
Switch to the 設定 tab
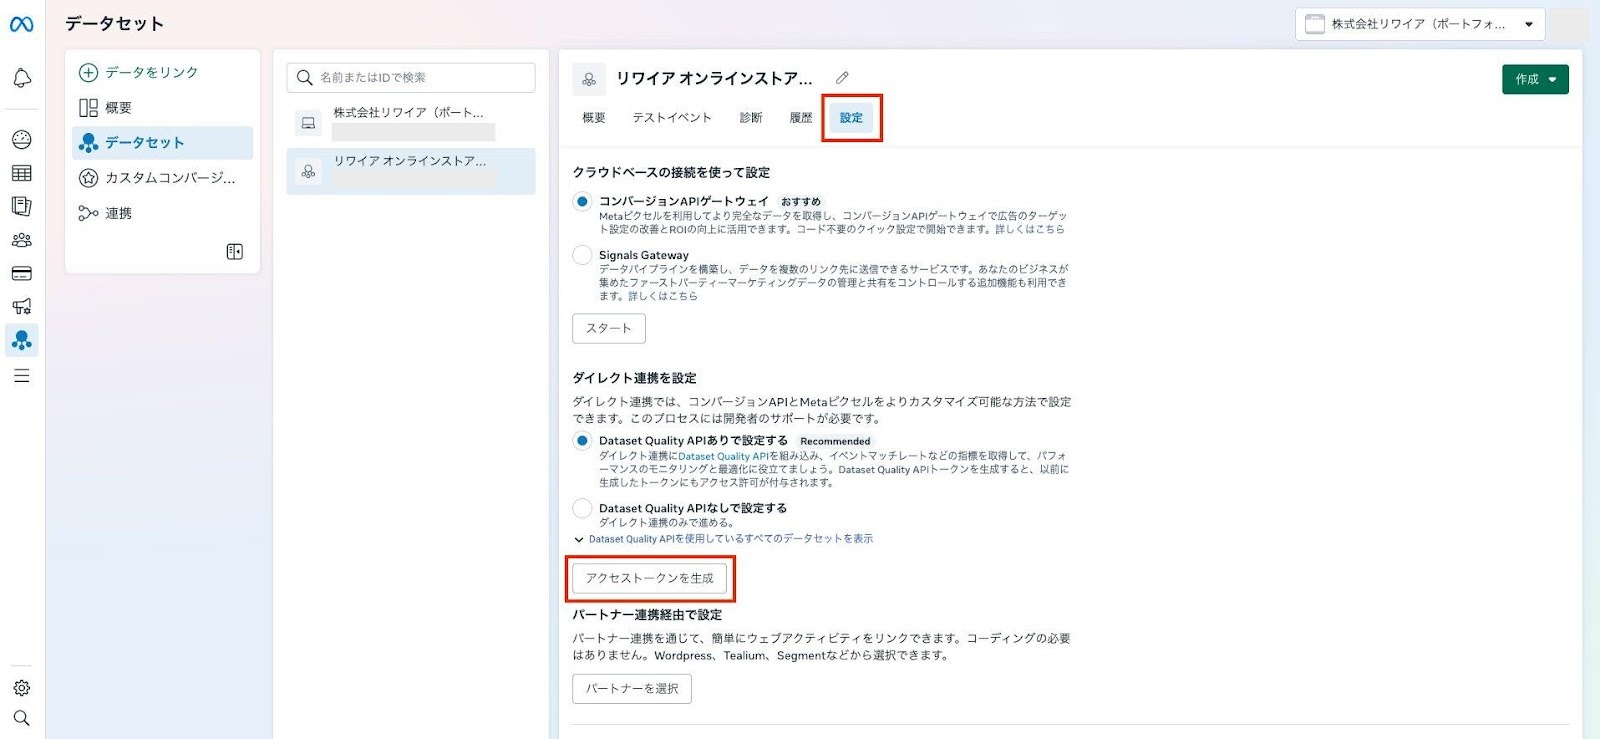(x=851, y=118)
